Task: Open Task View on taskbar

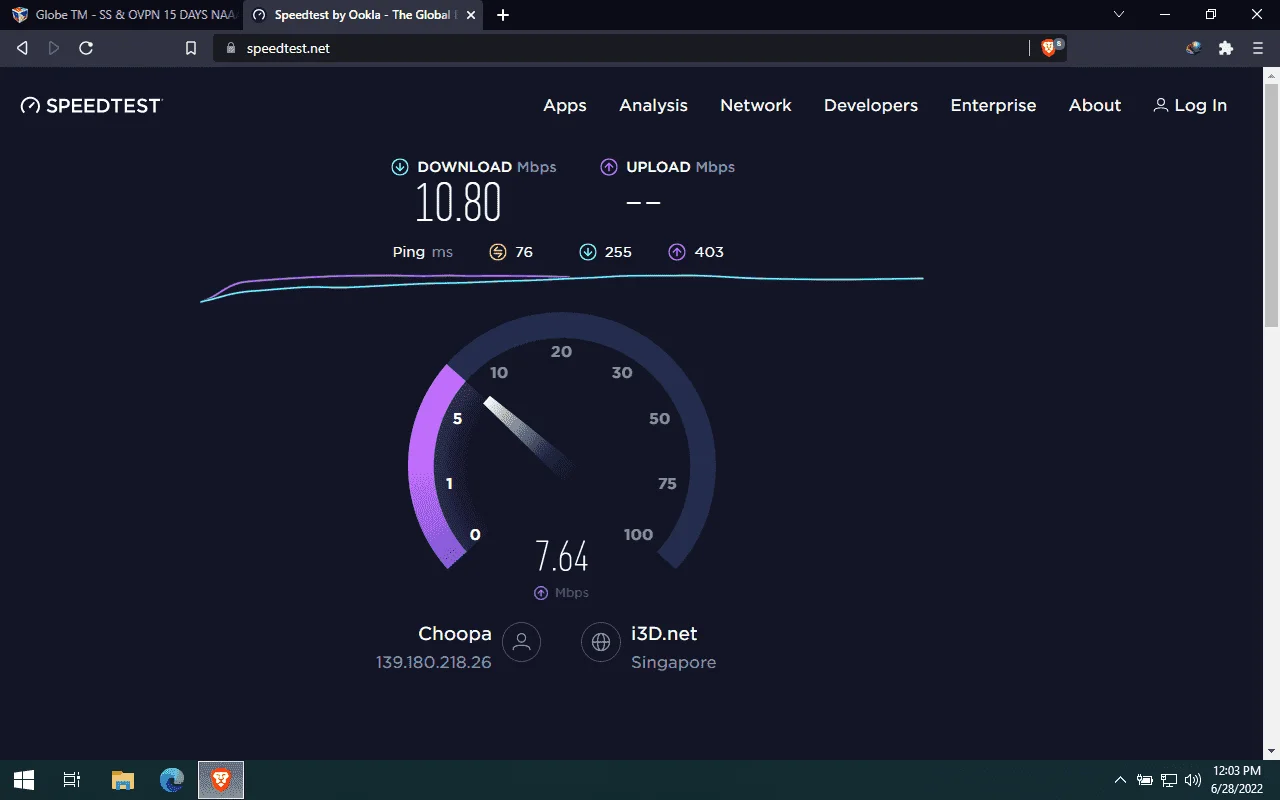Action: click(x=72, y=780)
